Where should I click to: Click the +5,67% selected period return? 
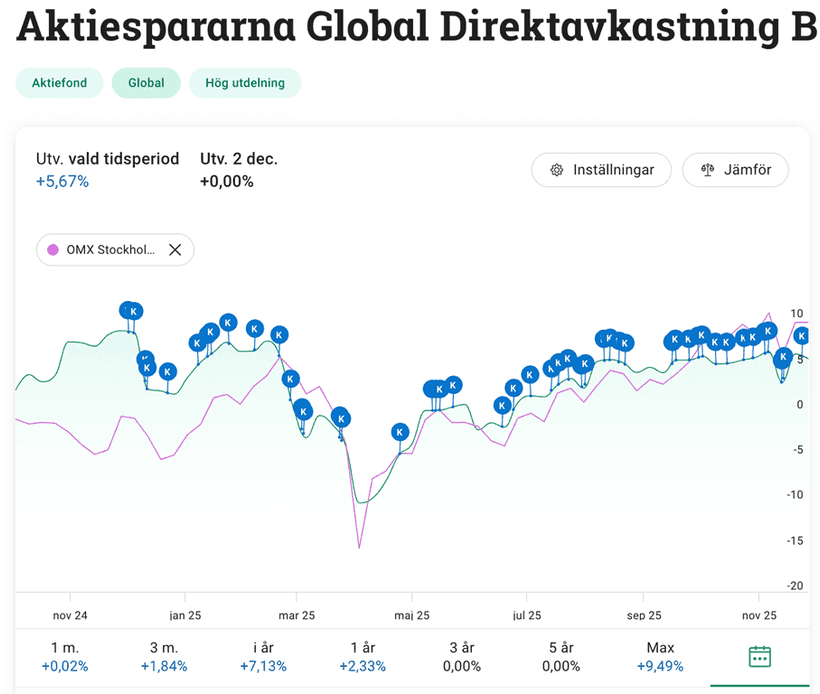pos(62,181)
